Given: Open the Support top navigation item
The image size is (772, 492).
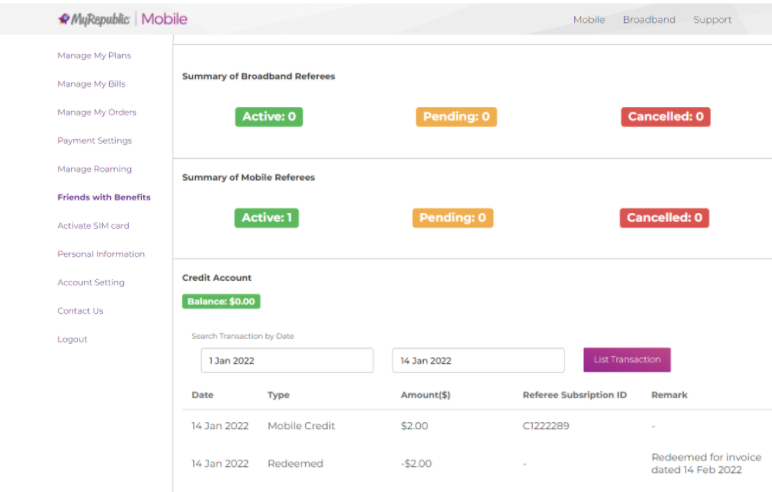Looking at the screenshot, I should point(712,20).
